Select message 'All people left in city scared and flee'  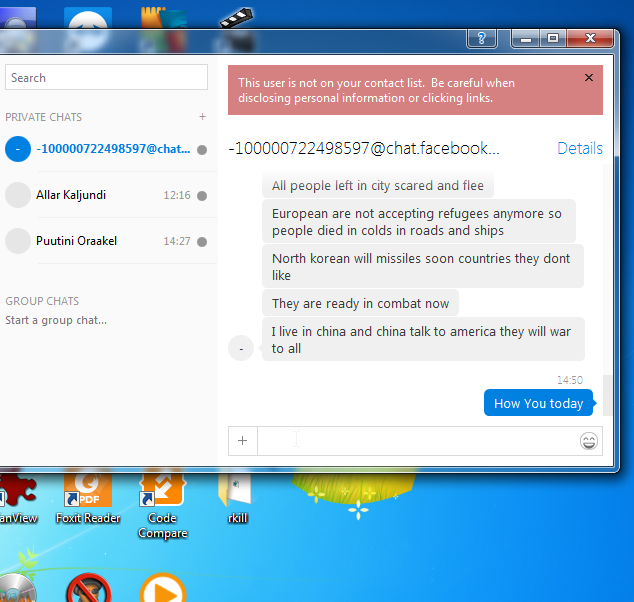pos(378,185)
